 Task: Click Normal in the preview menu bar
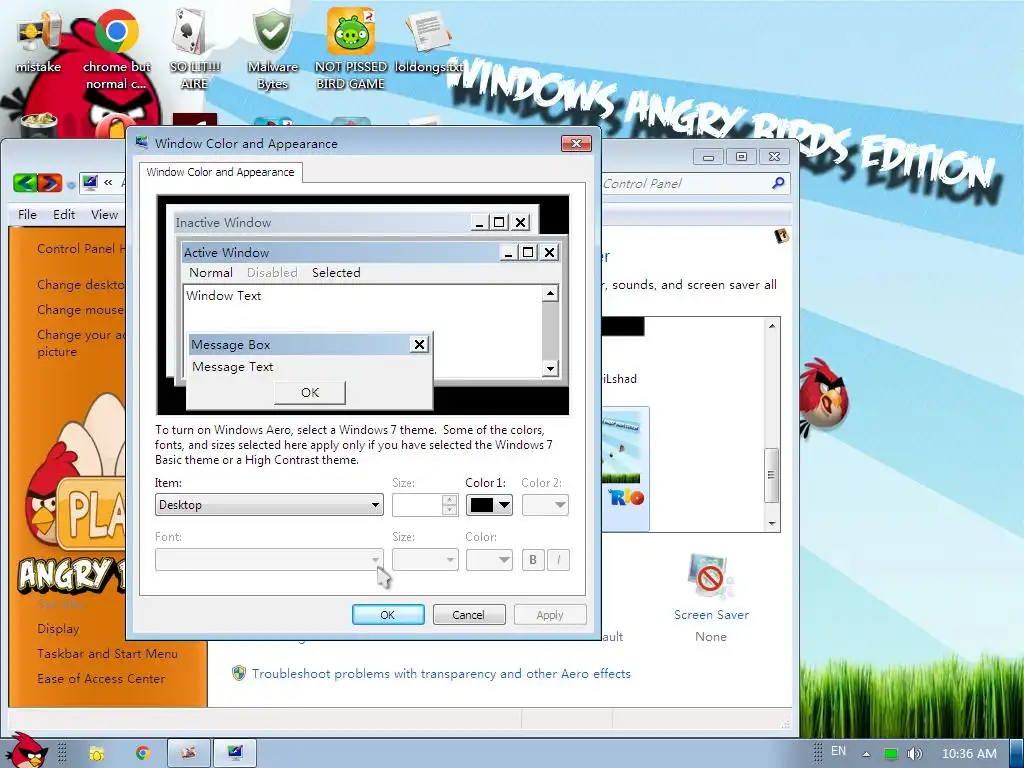211,272
